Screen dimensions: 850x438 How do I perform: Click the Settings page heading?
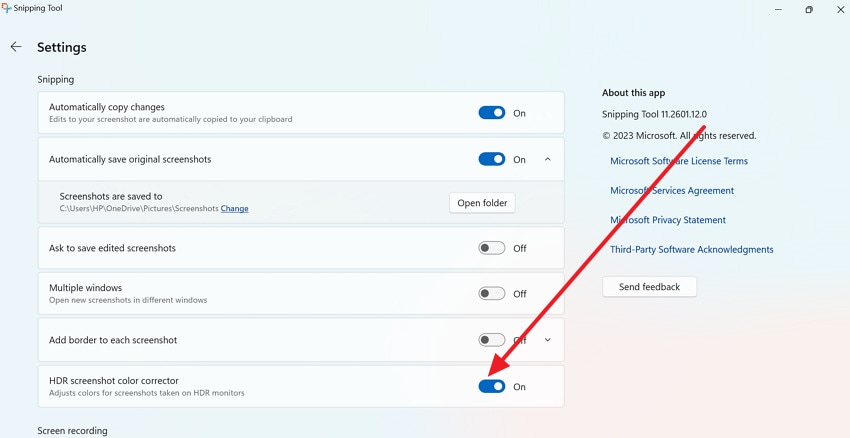click(62, 48)
